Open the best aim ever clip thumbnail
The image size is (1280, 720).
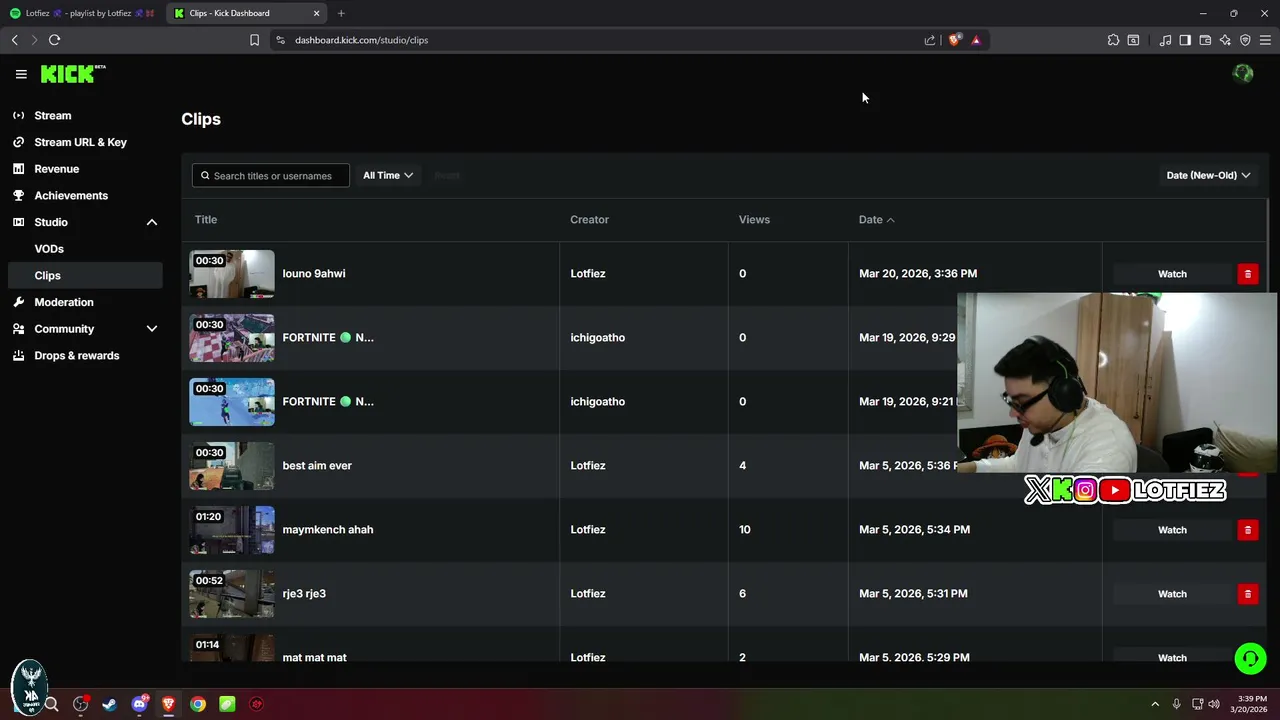point(232,466)
